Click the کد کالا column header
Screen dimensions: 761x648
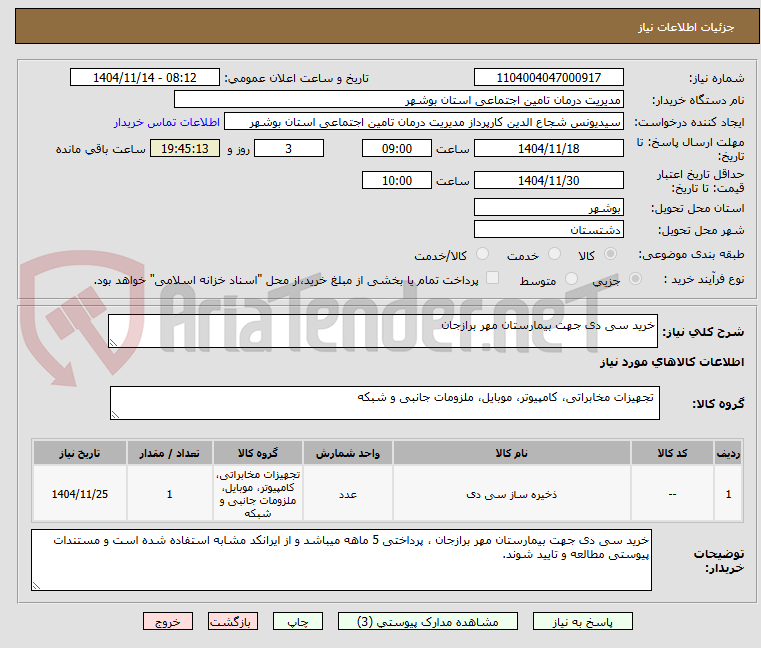[672, 453]
